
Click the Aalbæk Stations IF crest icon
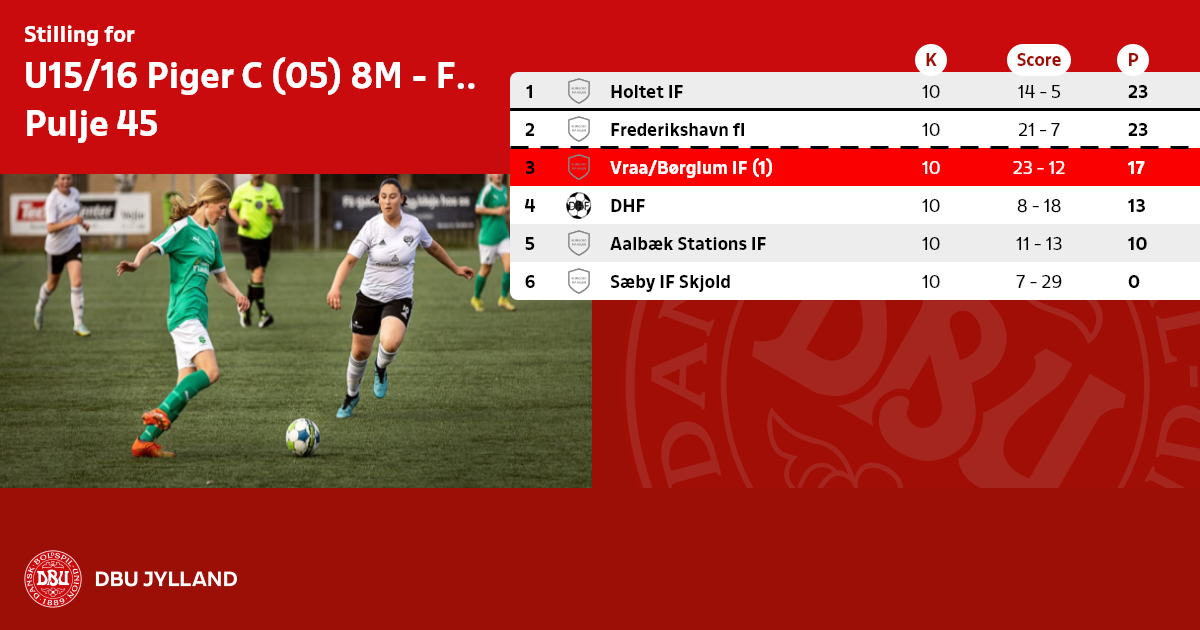pyautogui.click(x=578, y=244)
